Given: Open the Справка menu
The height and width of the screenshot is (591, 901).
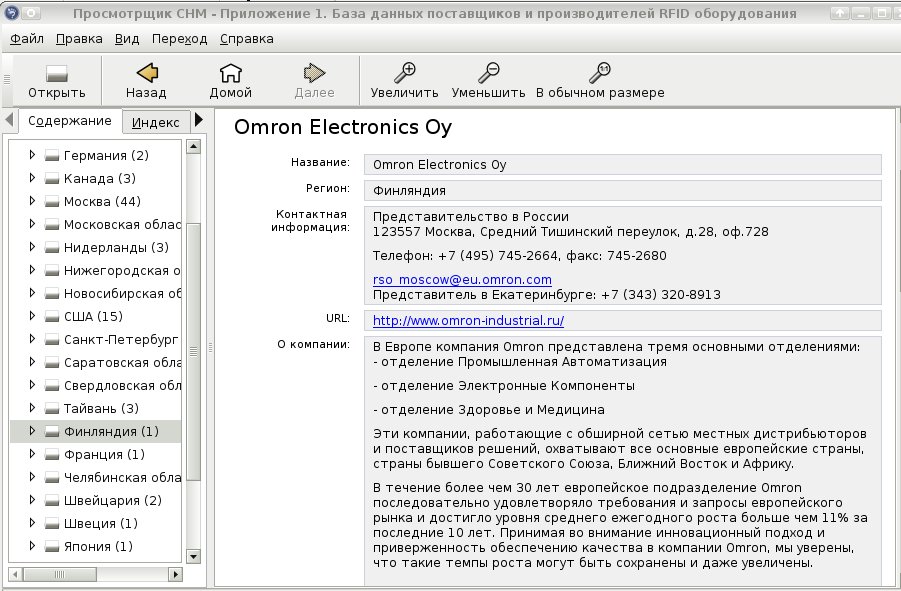Looking at the screenshot, I should pos(247,39).
